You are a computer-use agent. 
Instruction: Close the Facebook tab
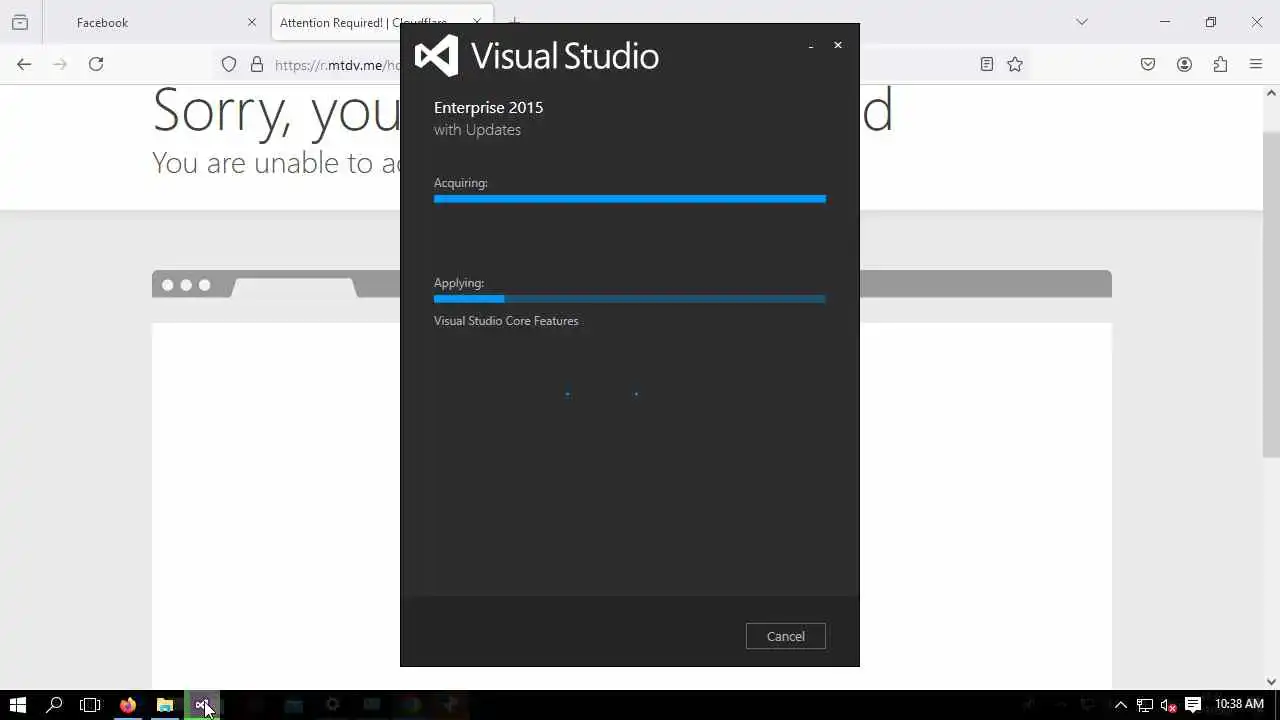pos(252,22)
